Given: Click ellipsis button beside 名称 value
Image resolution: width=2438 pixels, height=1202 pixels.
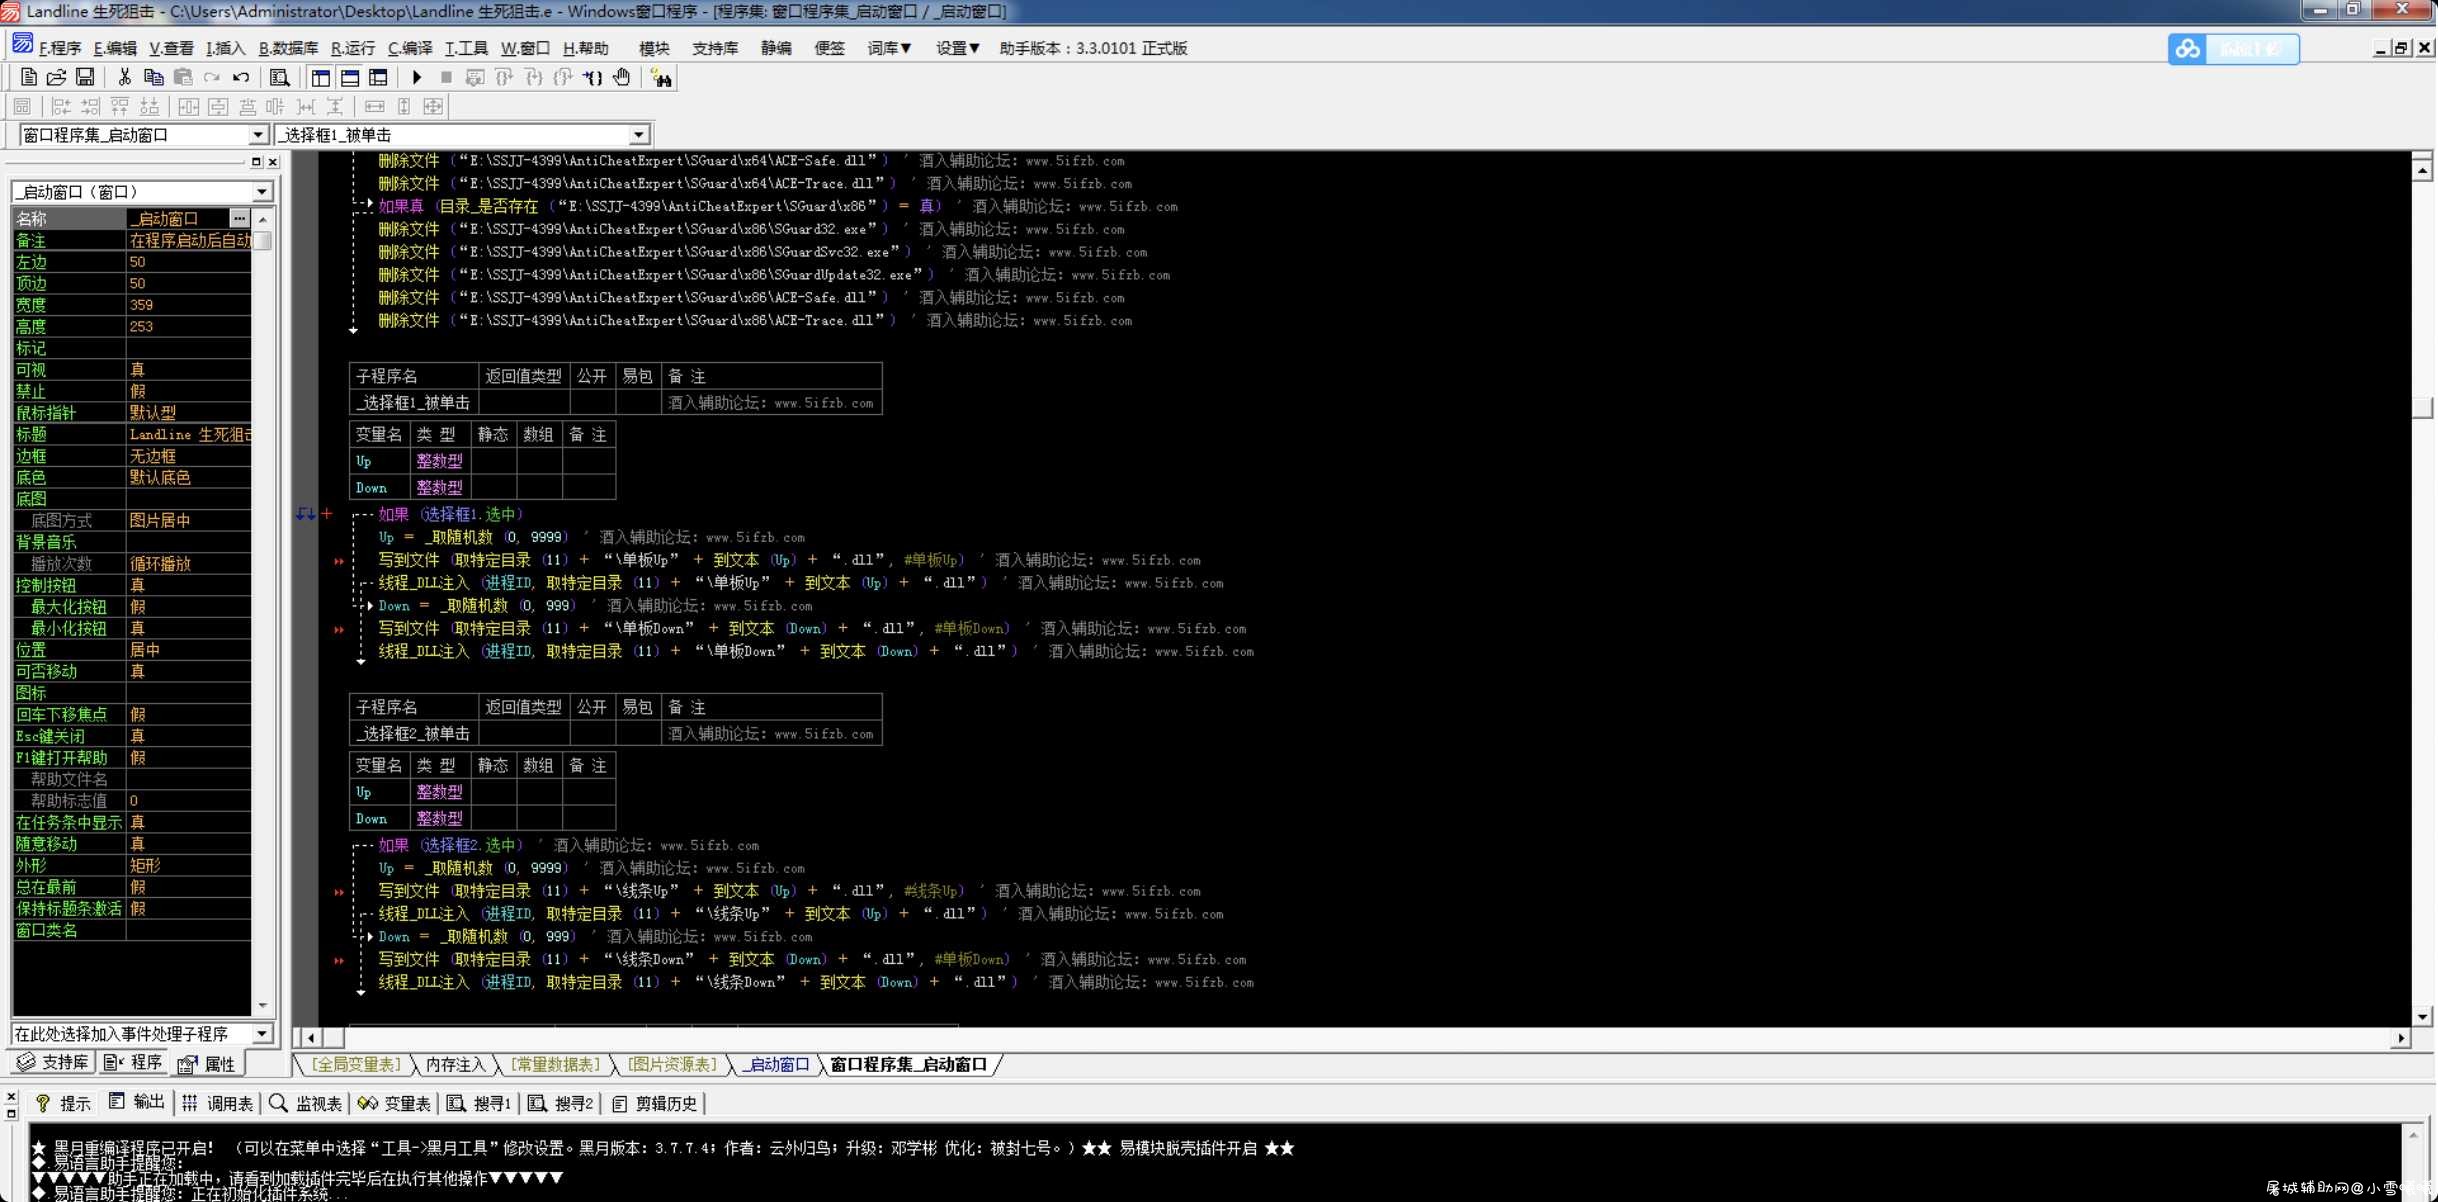Looking at the screenshot, I should pyautogui.click(x=239, y=218).
